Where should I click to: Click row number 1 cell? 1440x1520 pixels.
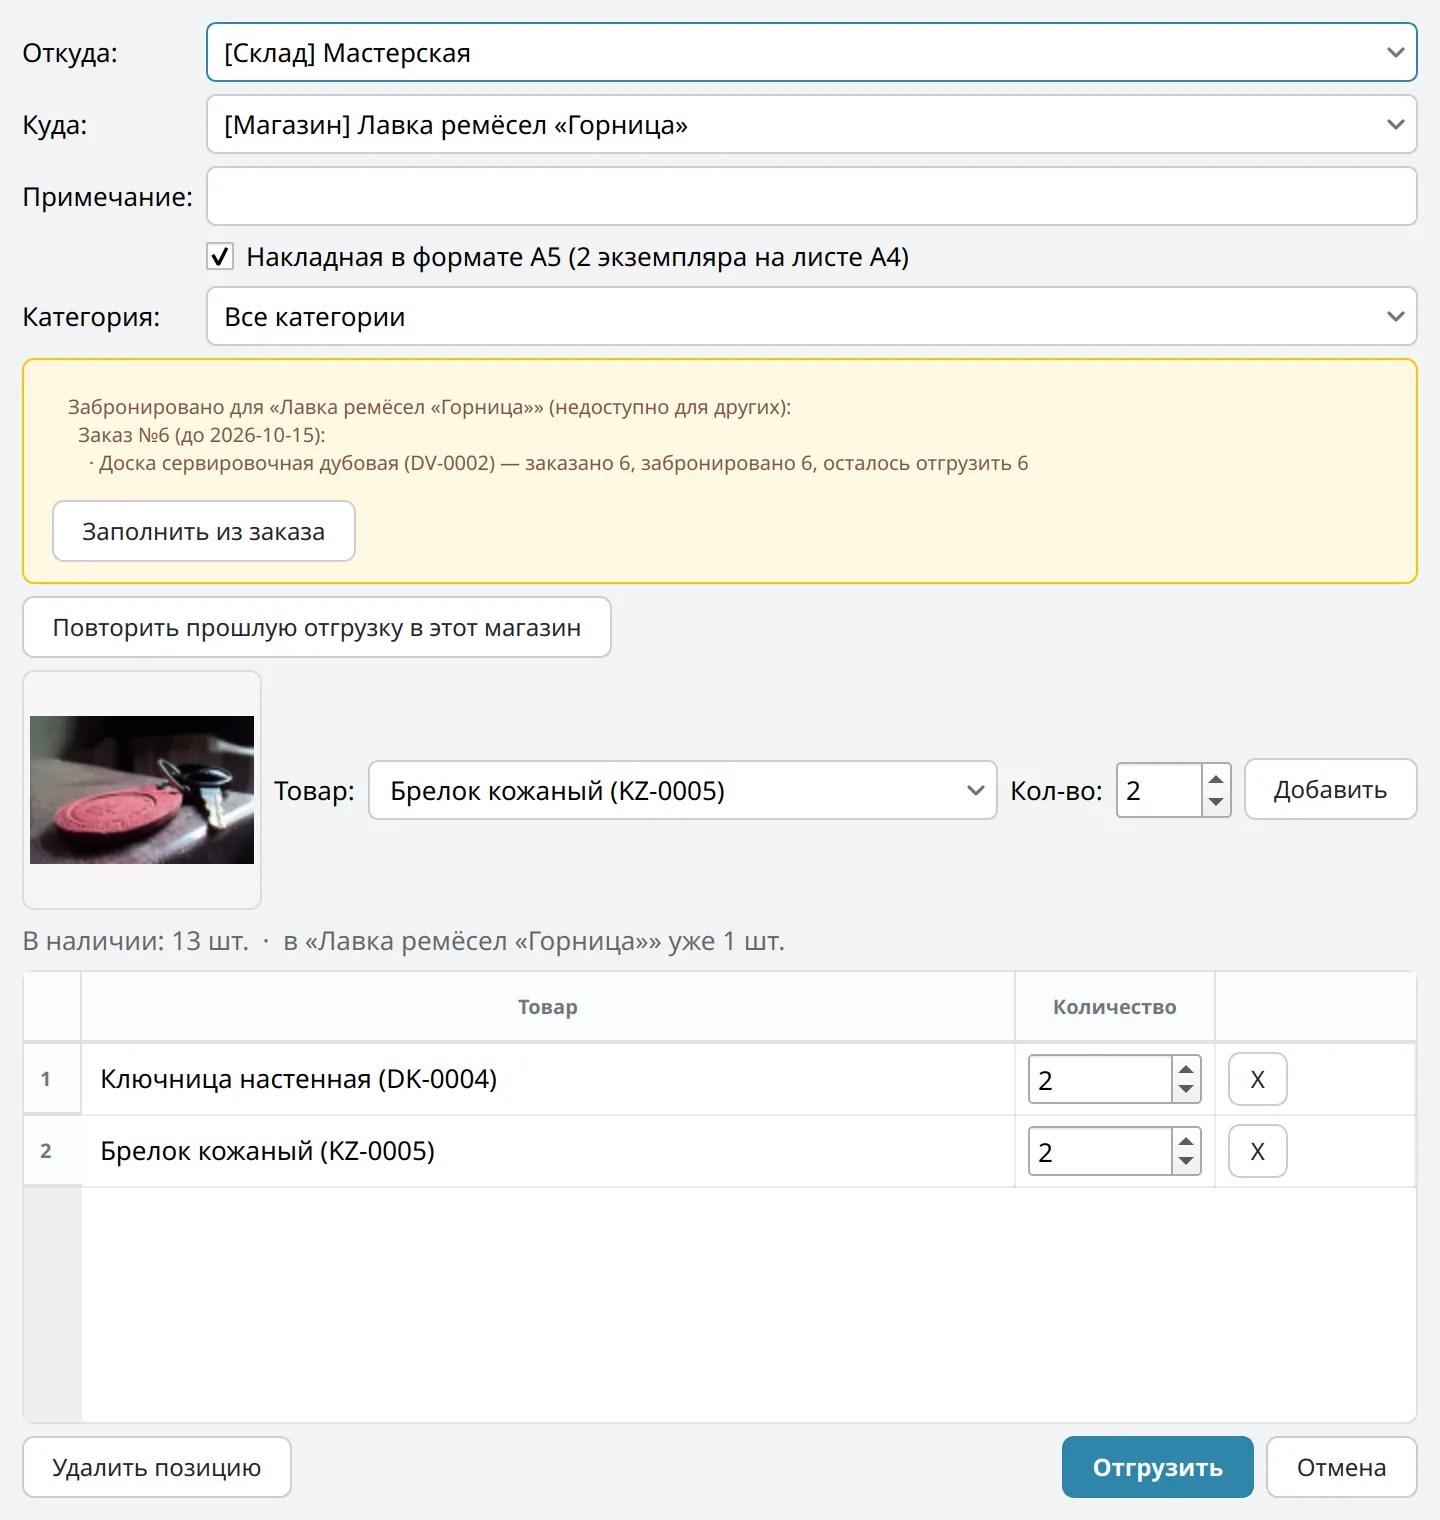pyautogui.click(x=52, y=1079)
